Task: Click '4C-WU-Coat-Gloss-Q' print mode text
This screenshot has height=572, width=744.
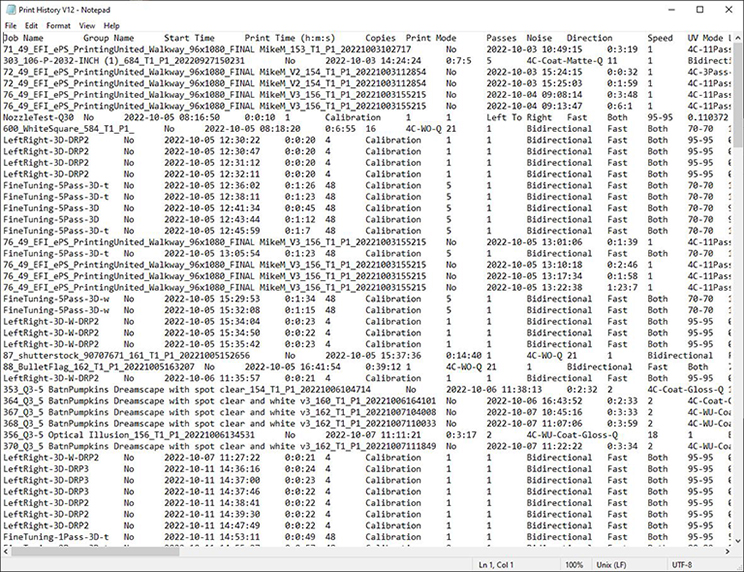Action: tap(572, 435)
